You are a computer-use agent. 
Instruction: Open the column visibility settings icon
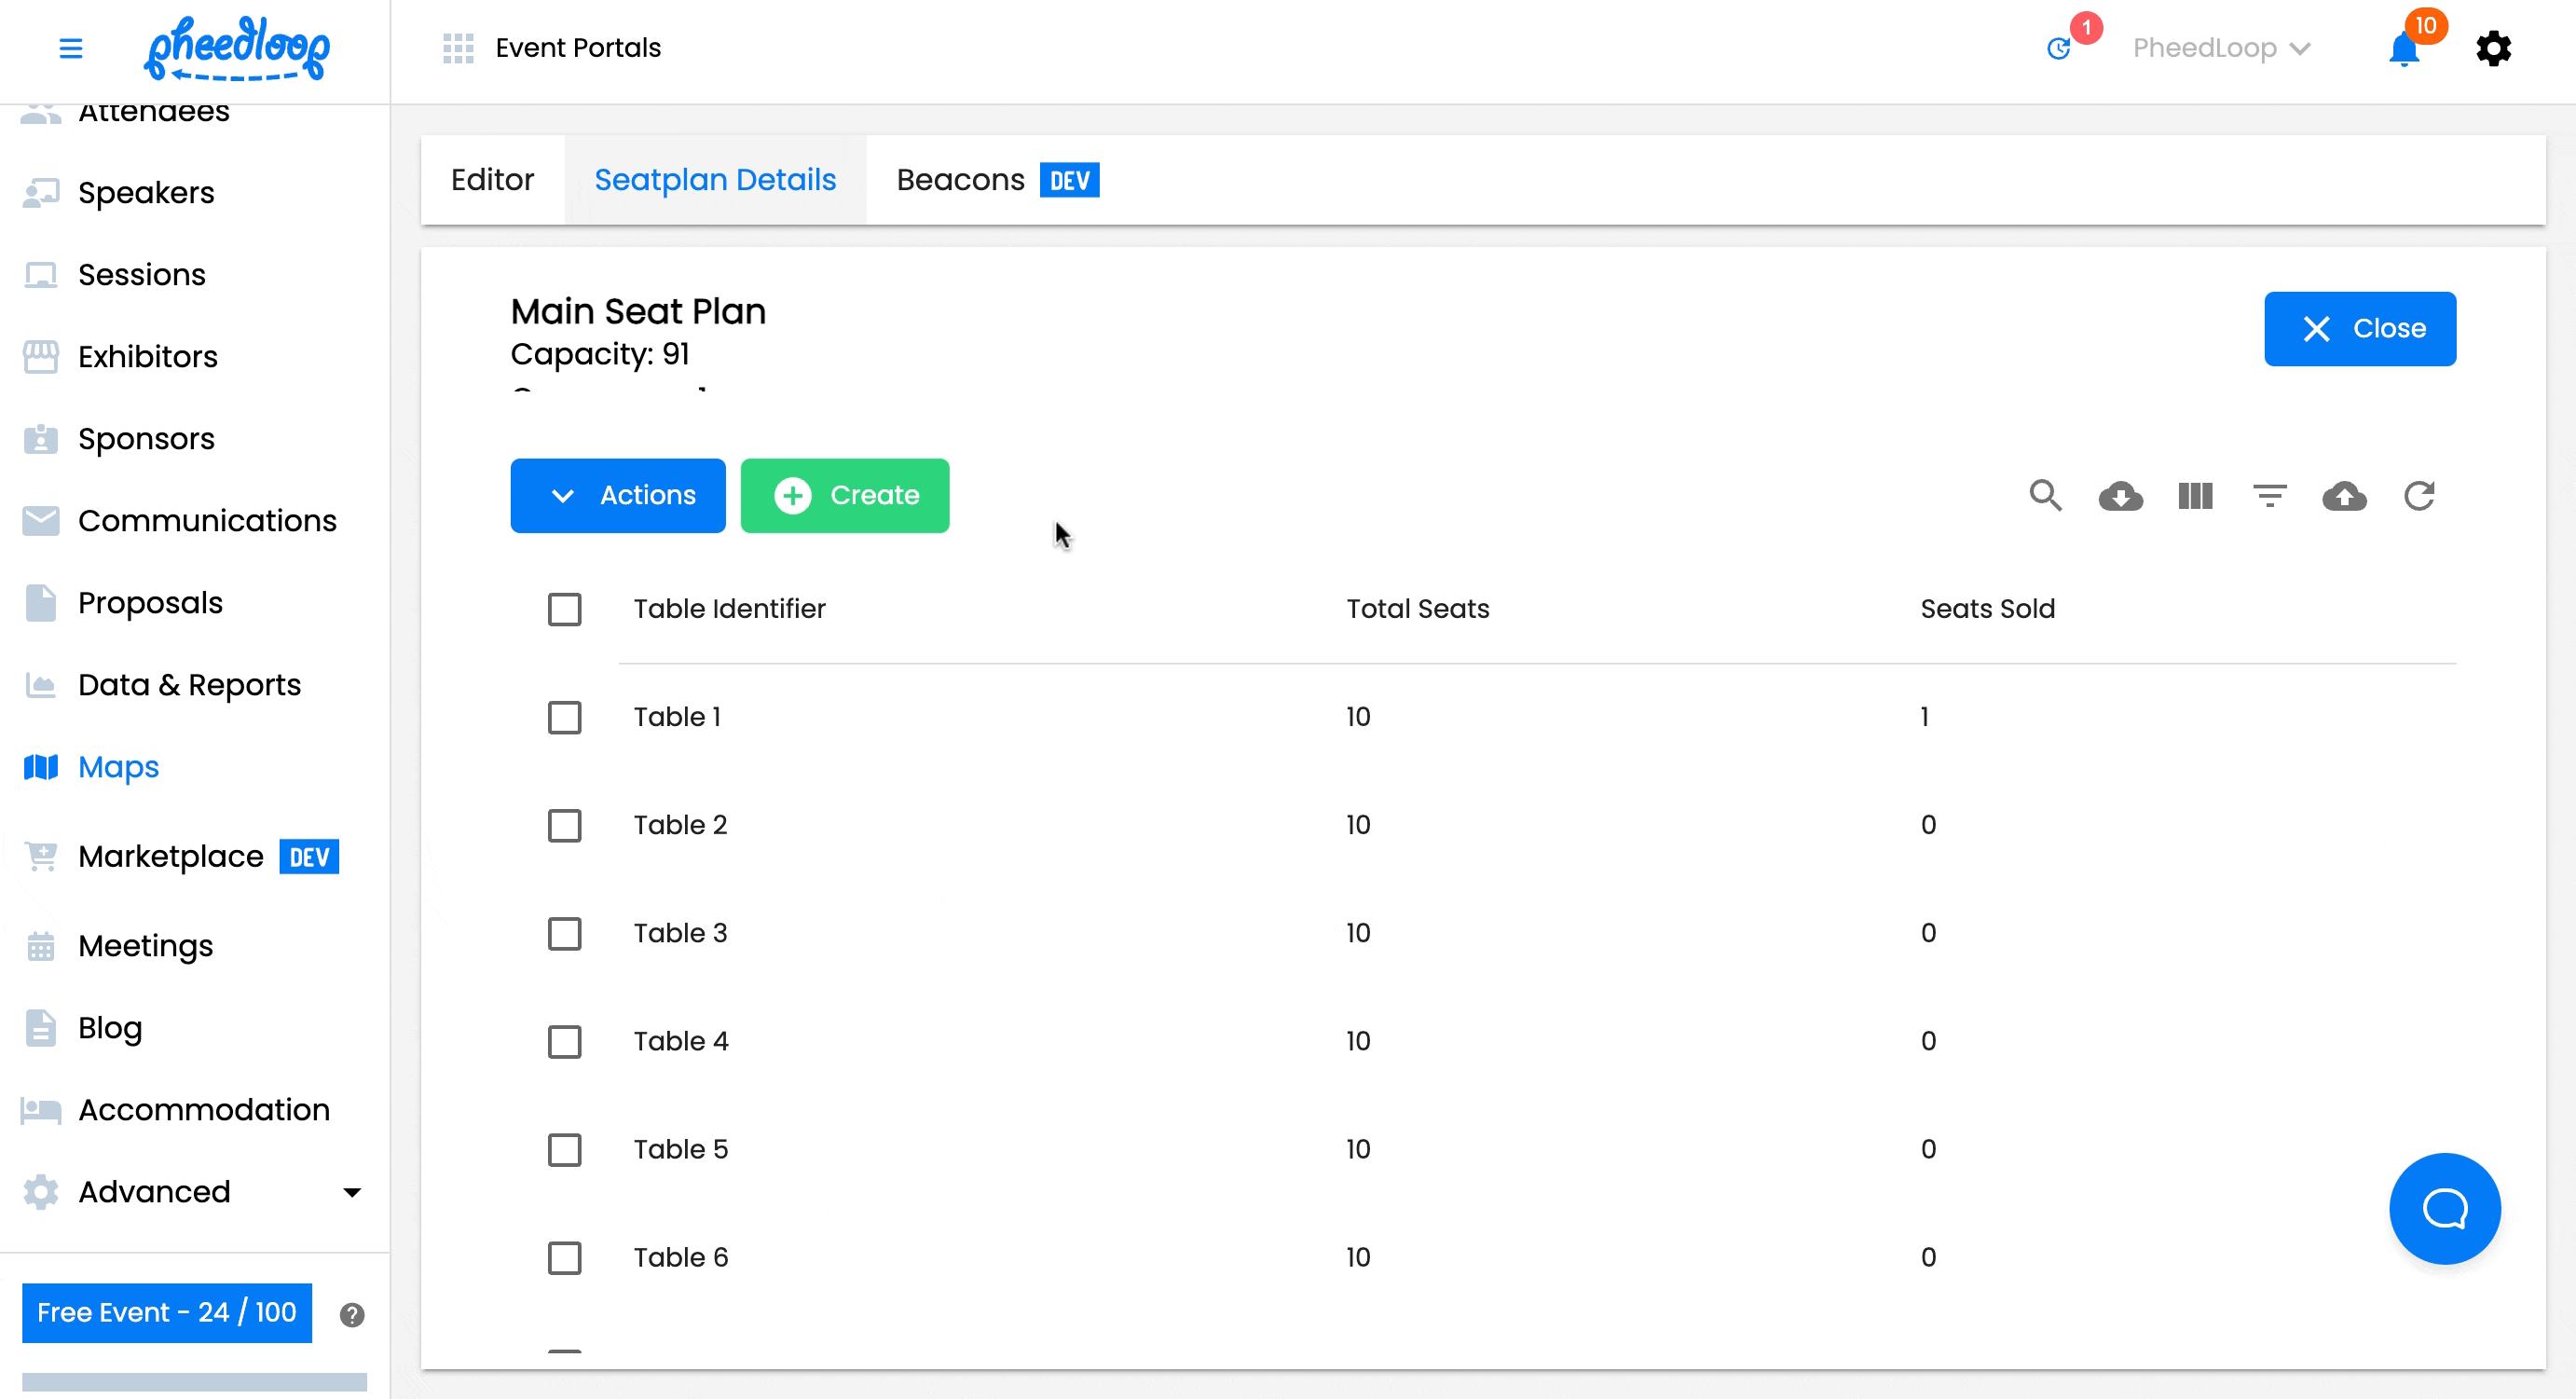pyautogui.click(x=2195, y=495)
